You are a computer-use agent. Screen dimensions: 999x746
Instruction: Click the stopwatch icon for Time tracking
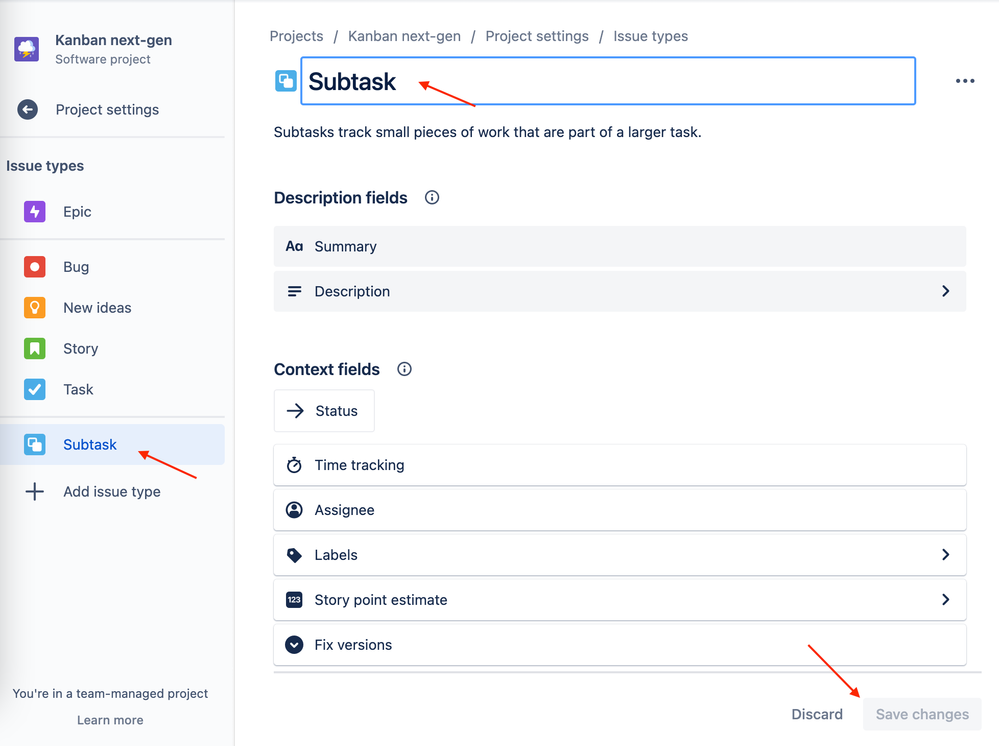(x=294, y=465)
